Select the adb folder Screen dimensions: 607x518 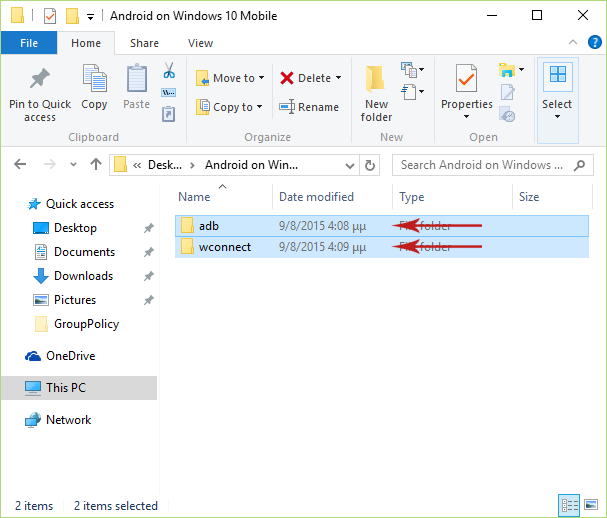pyautogui.click(x=382, y=226)
